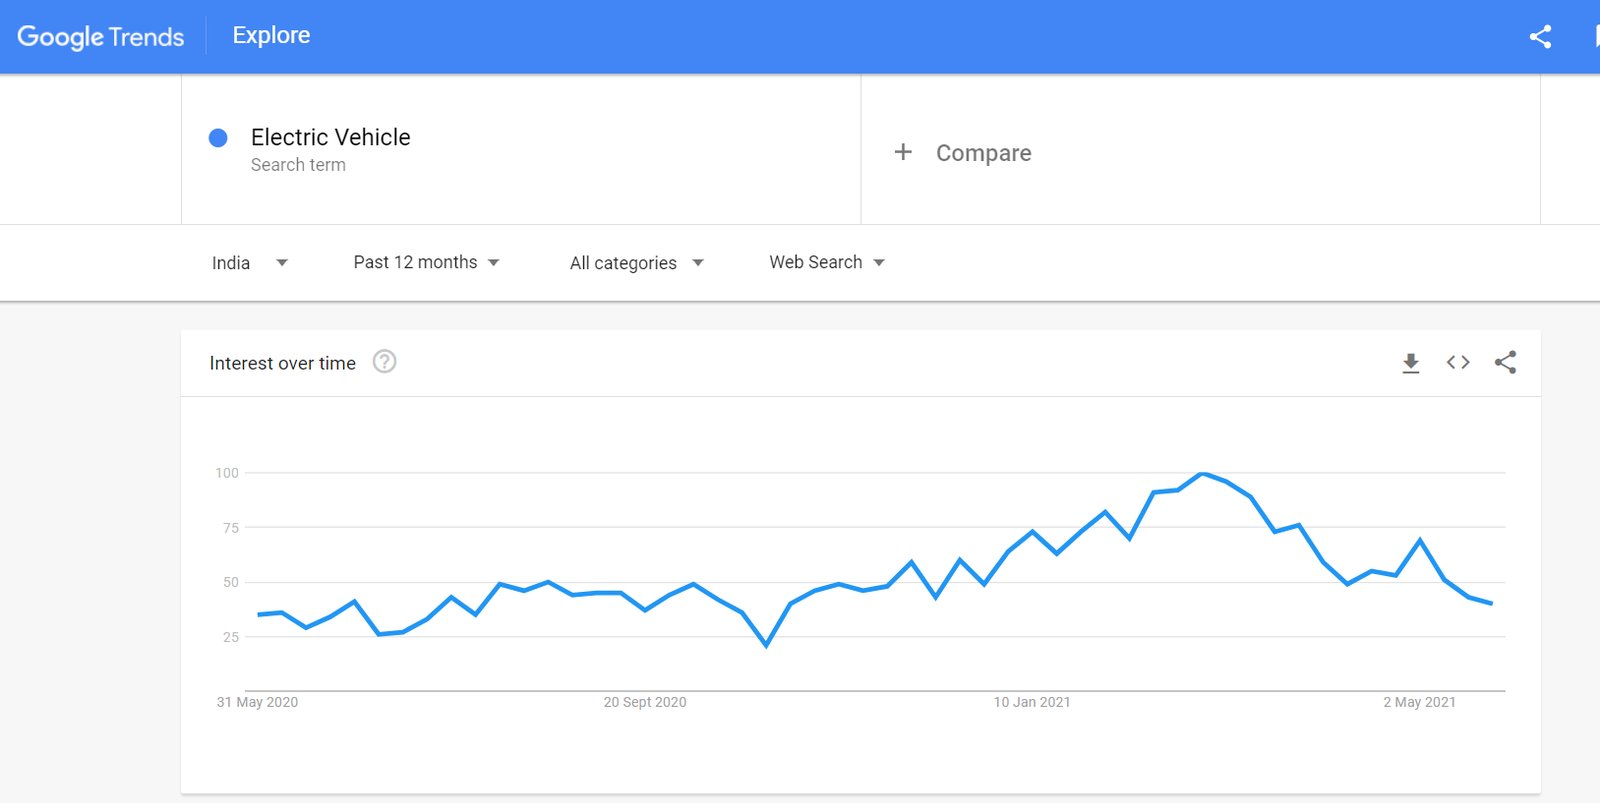Click the Electric Vehicle search term chip
The height and width of the screenshot is (803, 1600).
[x=330, y=137]
